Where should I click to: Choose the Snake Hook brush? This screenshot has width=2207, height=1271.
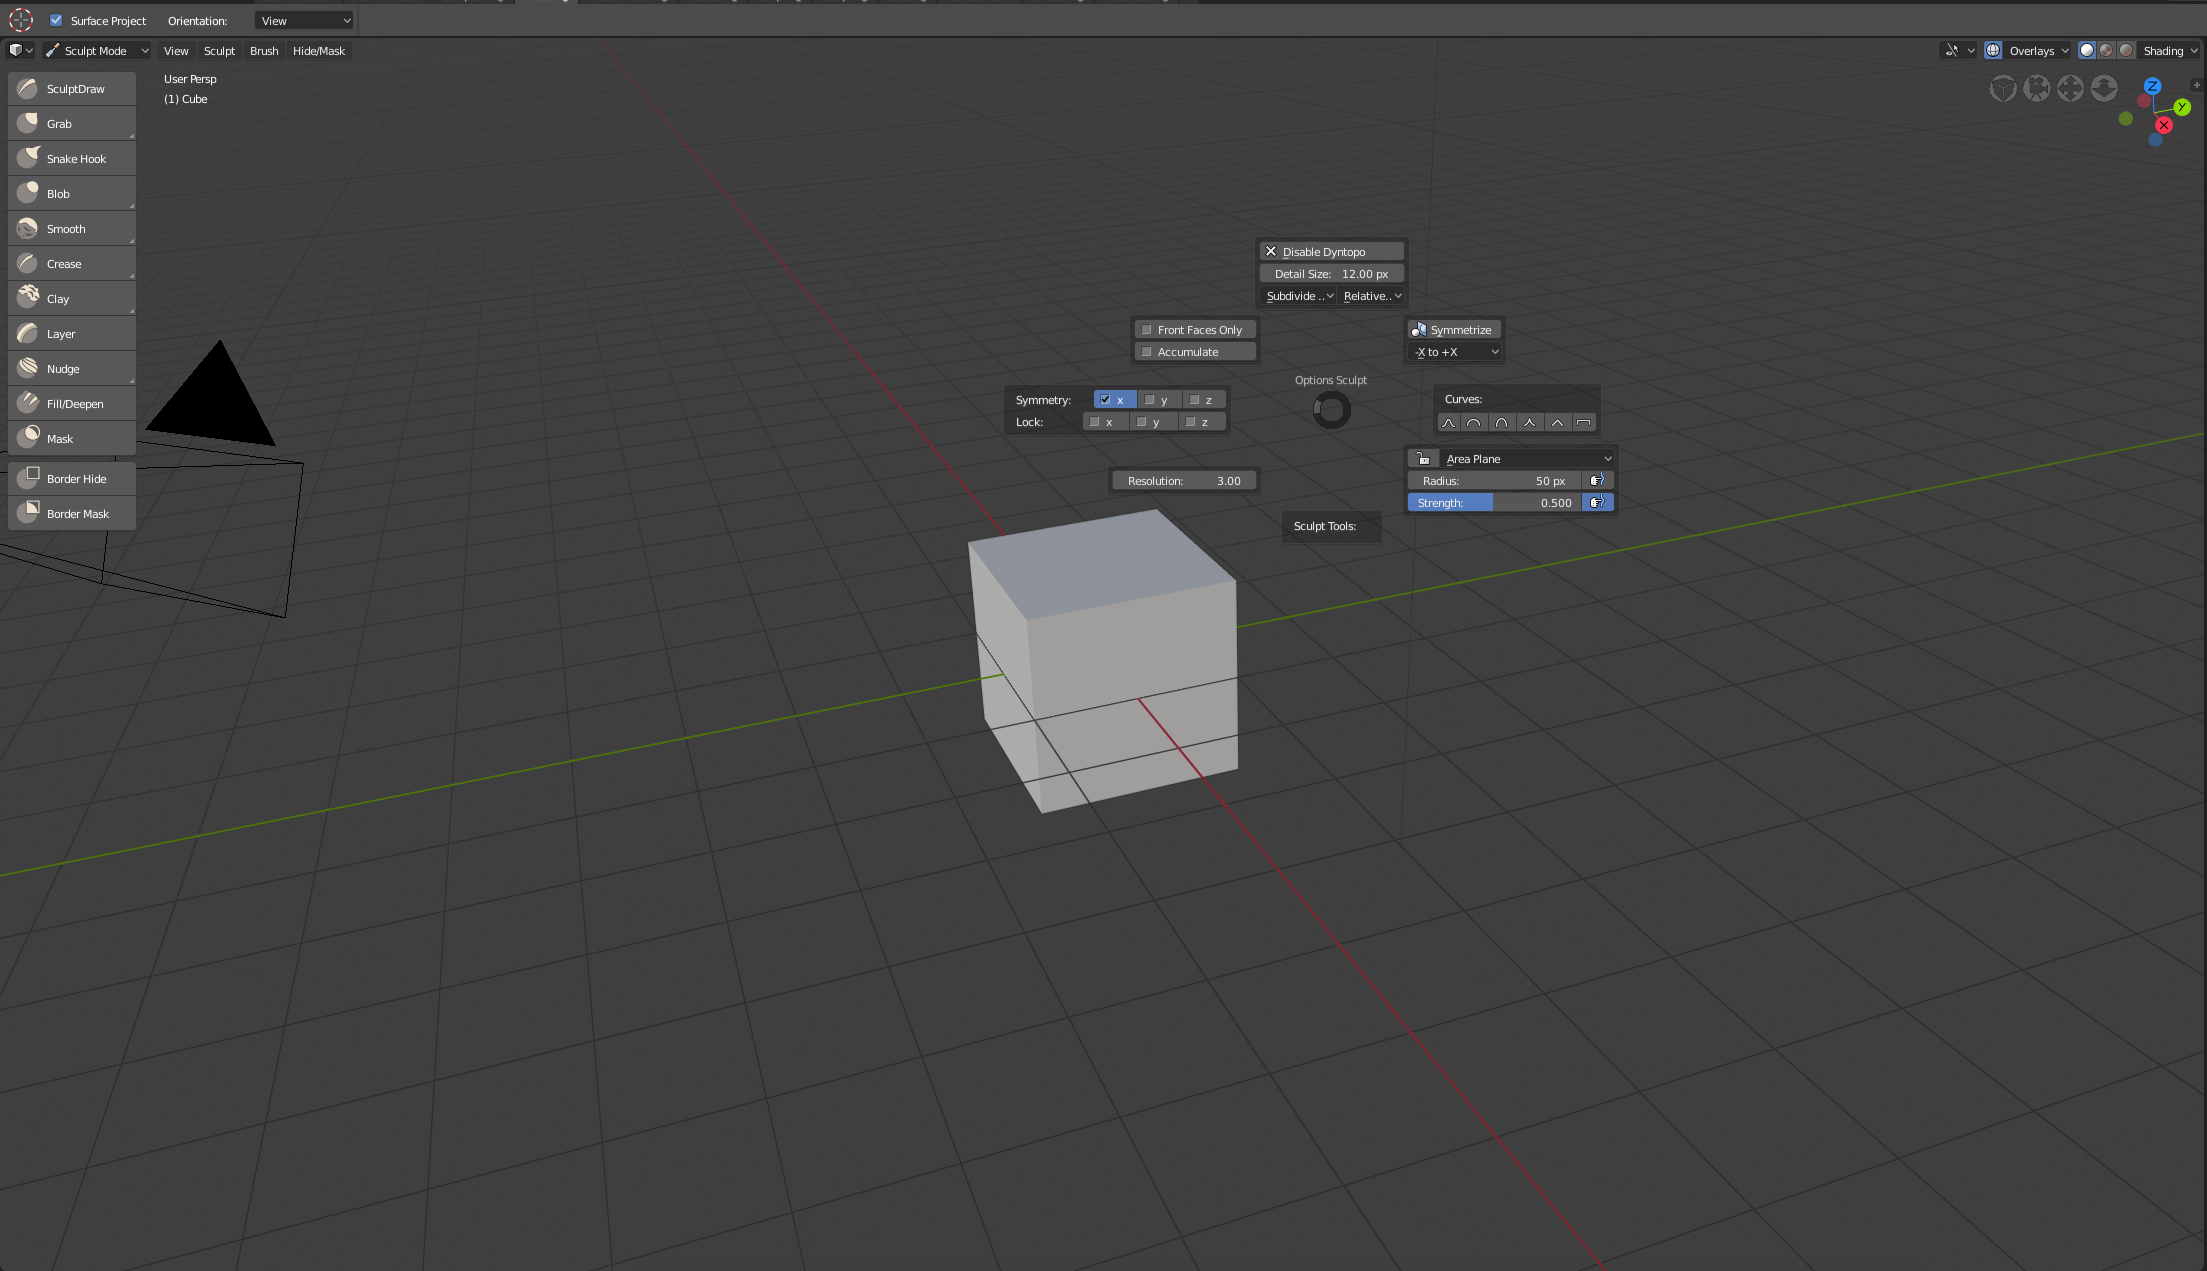(x=72, y=159)
